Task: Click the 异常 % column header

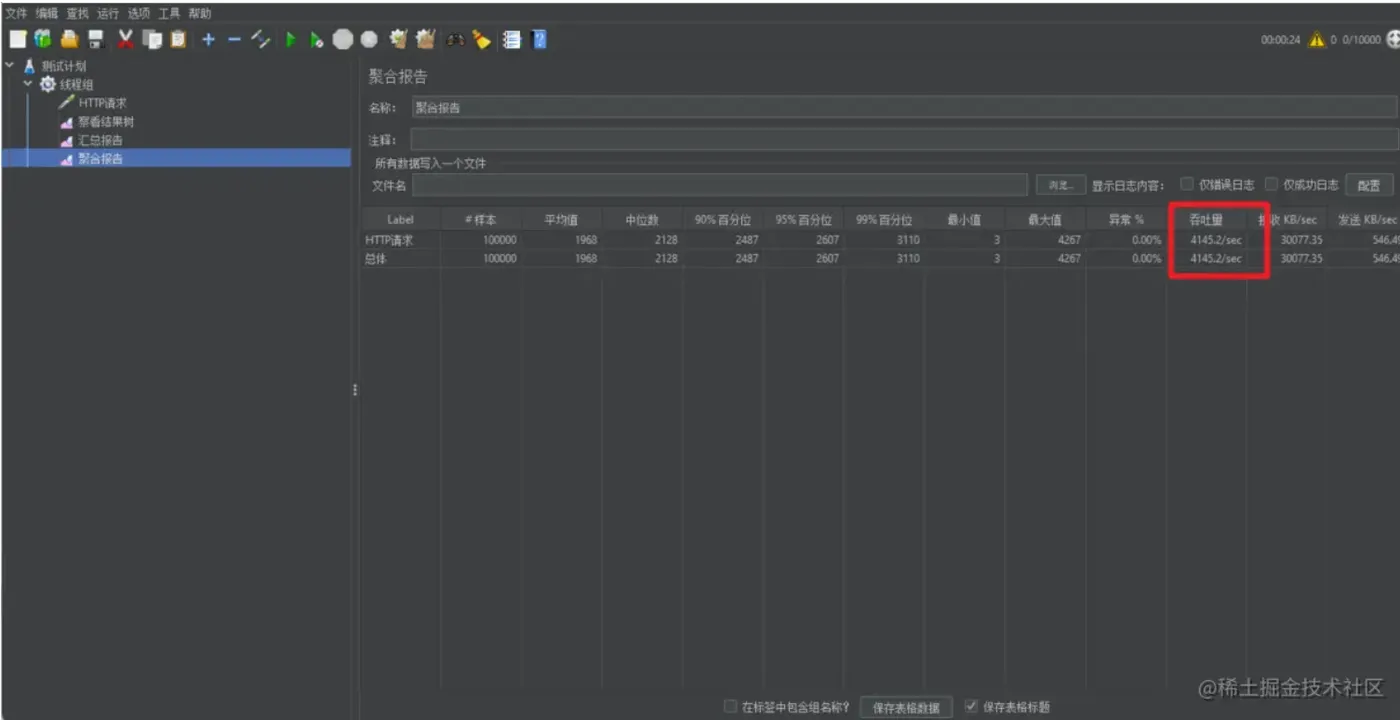Action: click(1126, 219)
